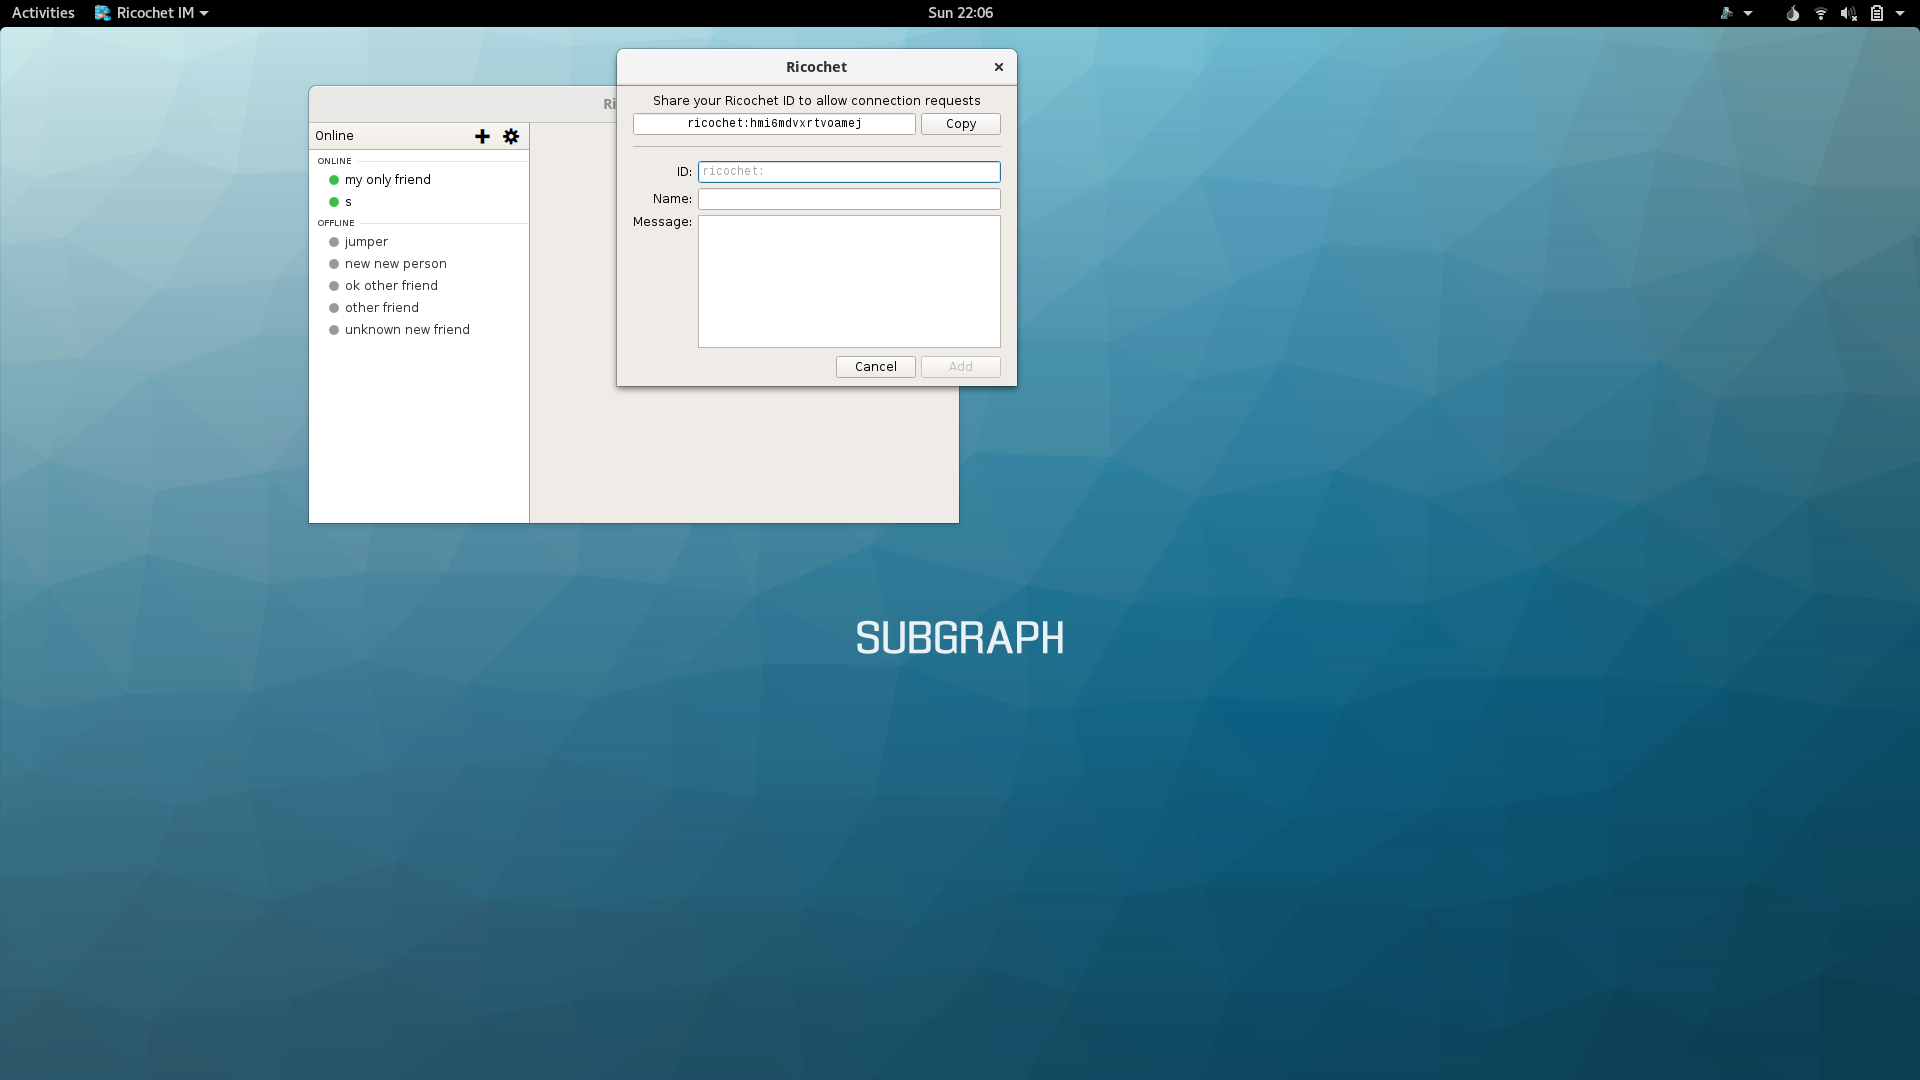Select contact ok other friend
The width and height of the screenshot is (1920, 1080).
[x=419, y=286]
